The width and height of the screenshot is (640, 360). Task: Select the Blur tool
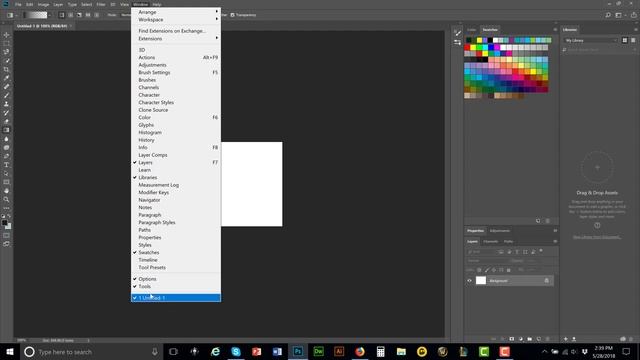point(6,139)
